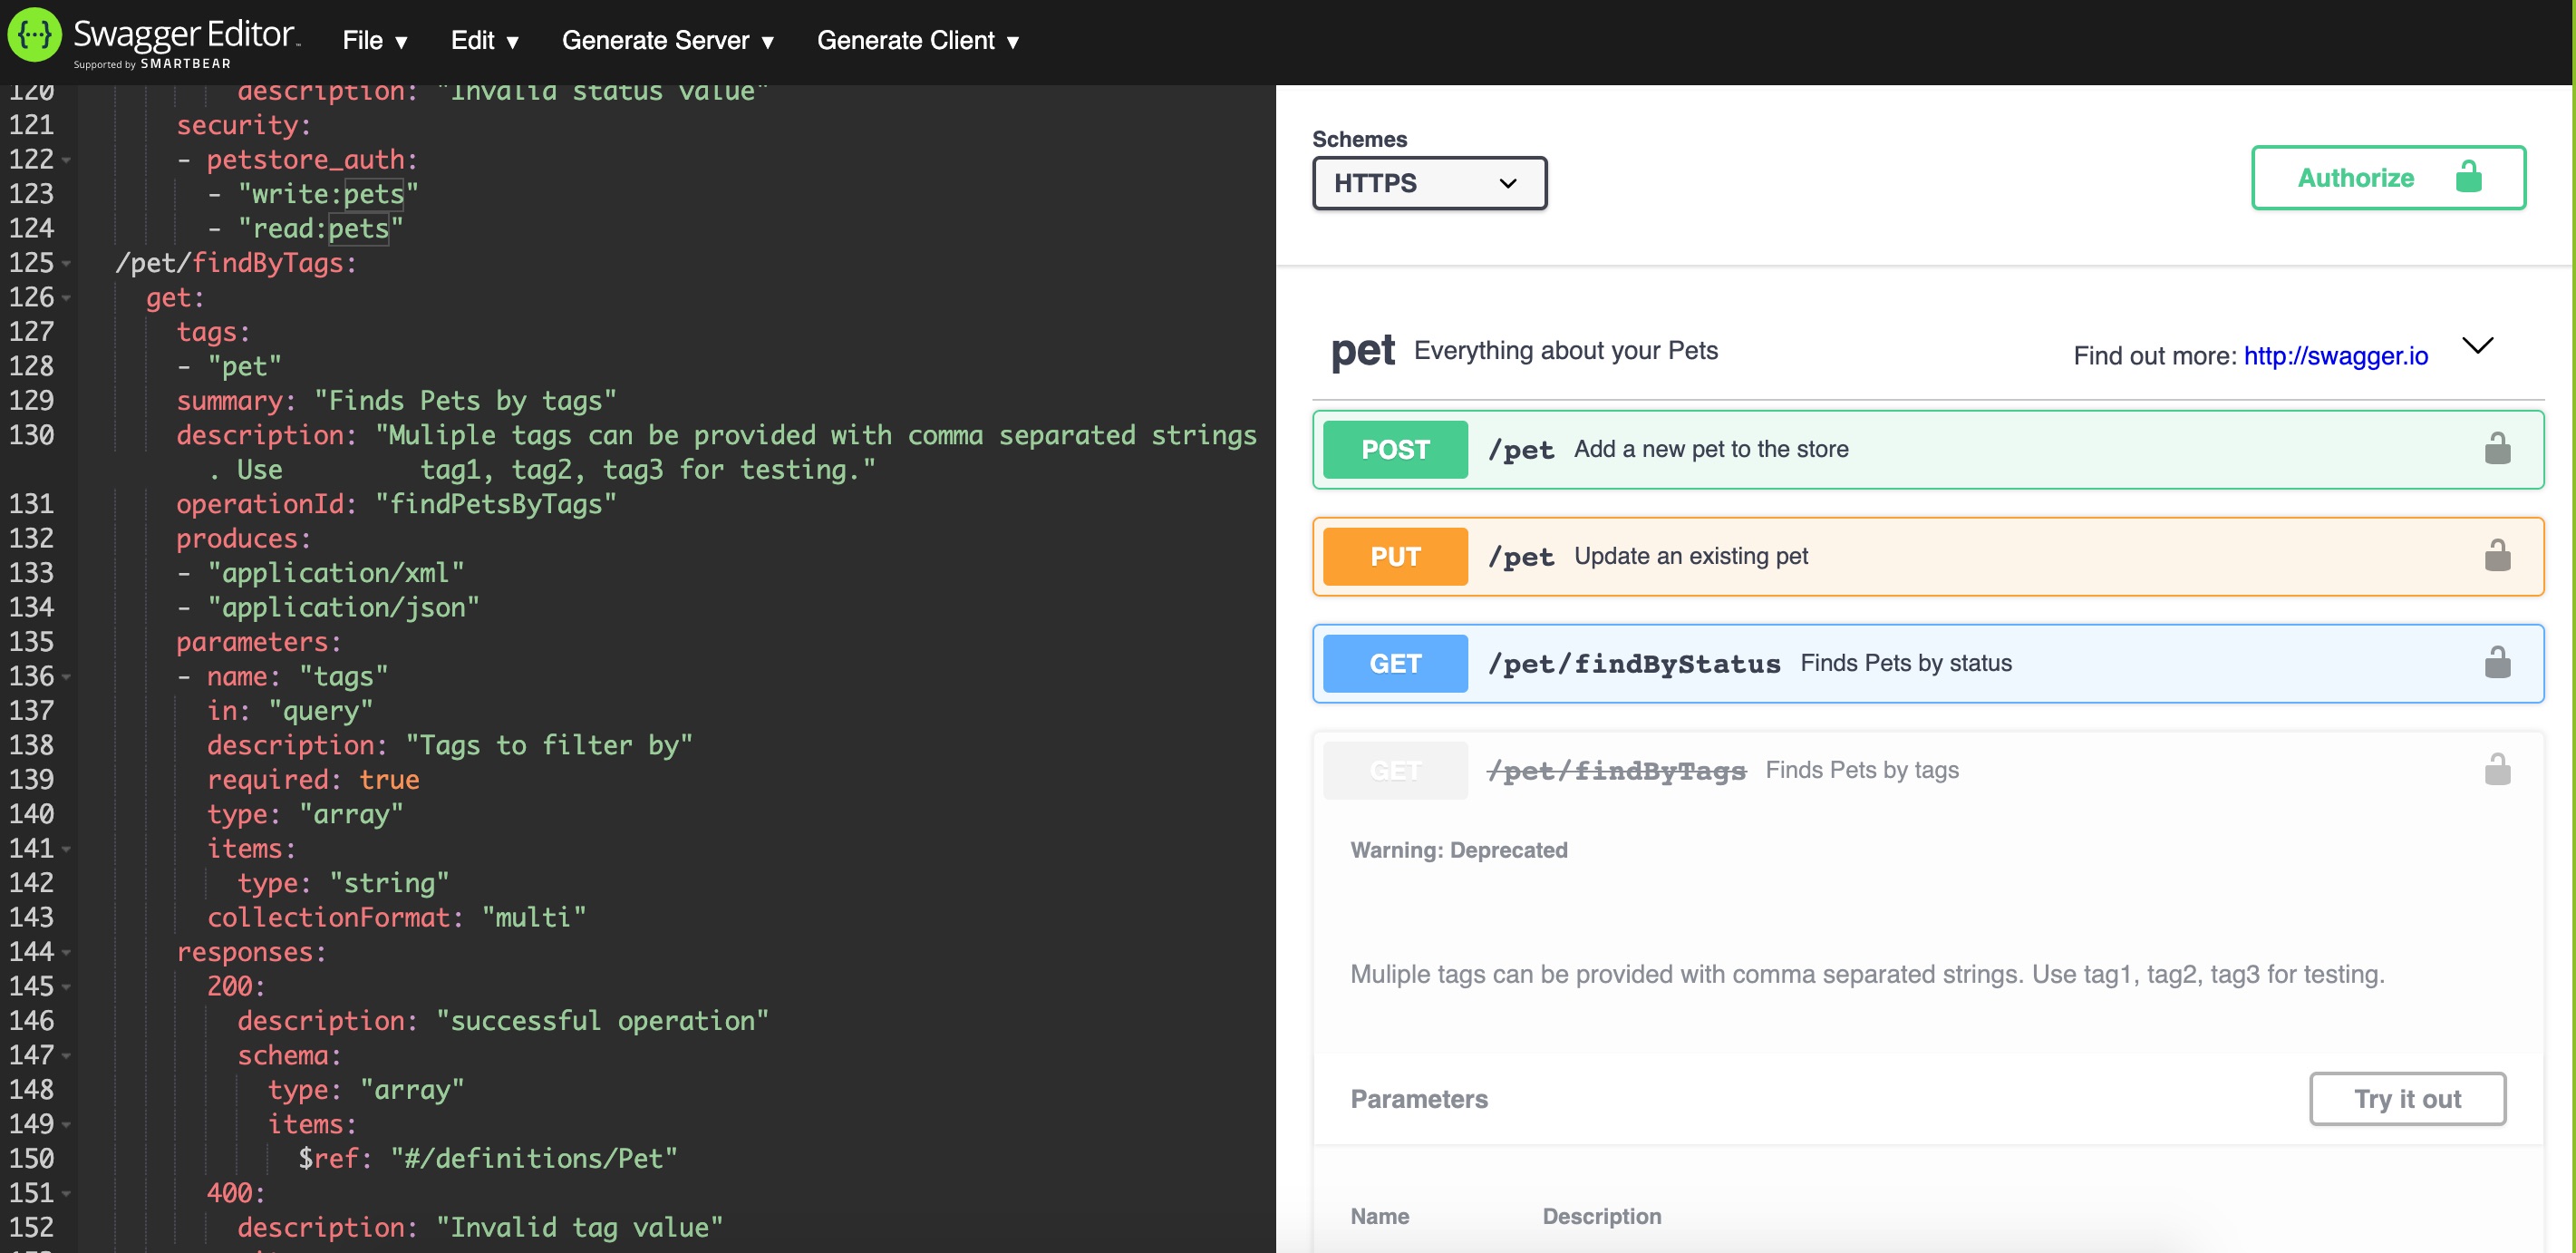This screenshot has height=1253, width=2576.
Task: Fold code at line 136 arrow
Action: 66,677
